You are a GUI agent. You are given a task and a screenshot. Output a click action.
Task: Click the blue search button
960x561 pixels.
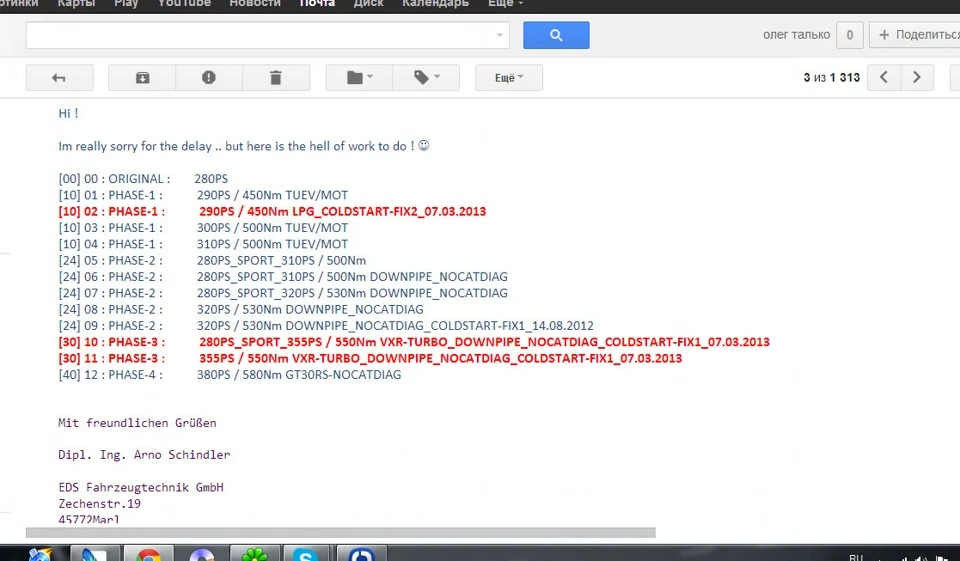tap(556, 35)
